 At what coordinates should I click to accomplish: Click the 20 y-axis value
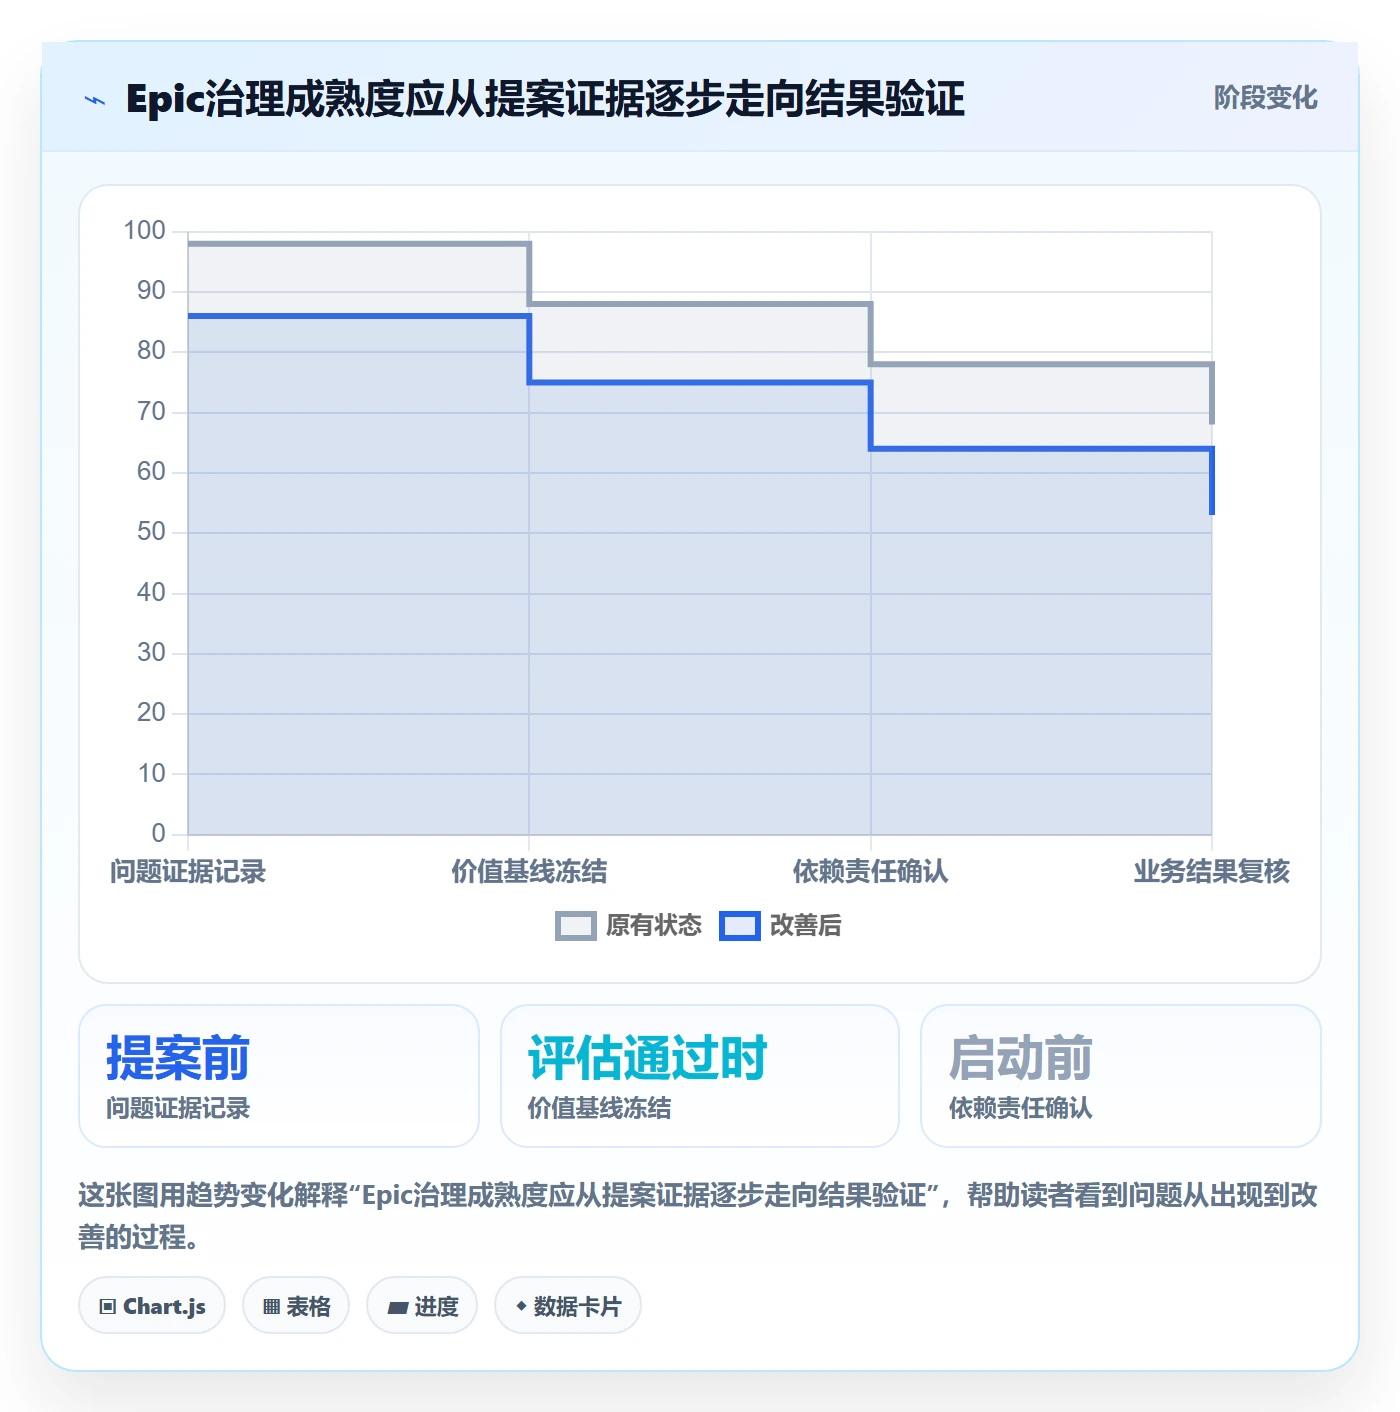(x=151, y=713)
